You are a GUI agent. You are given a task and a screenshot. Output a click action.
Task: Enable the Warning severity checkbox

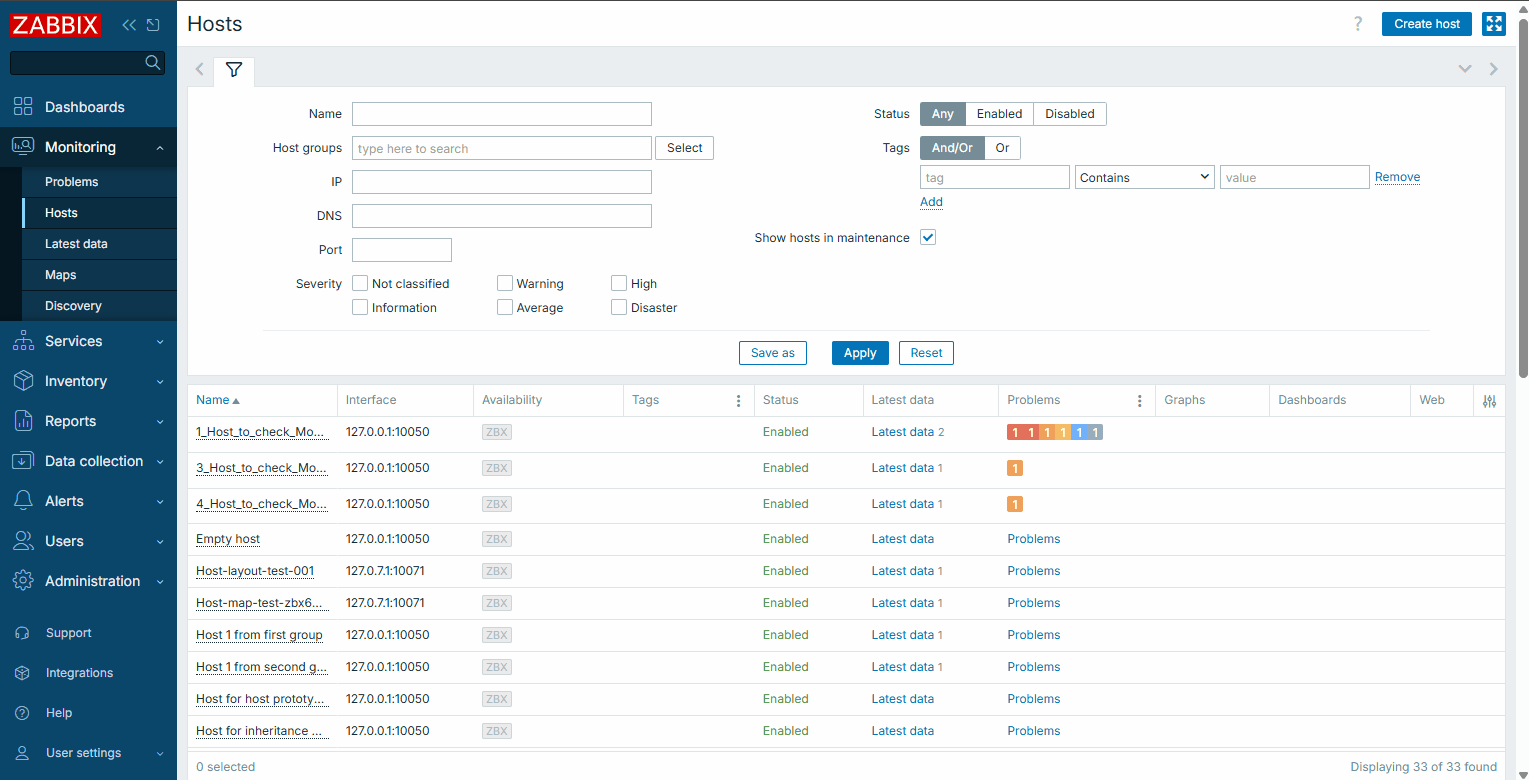coord(505,284)
